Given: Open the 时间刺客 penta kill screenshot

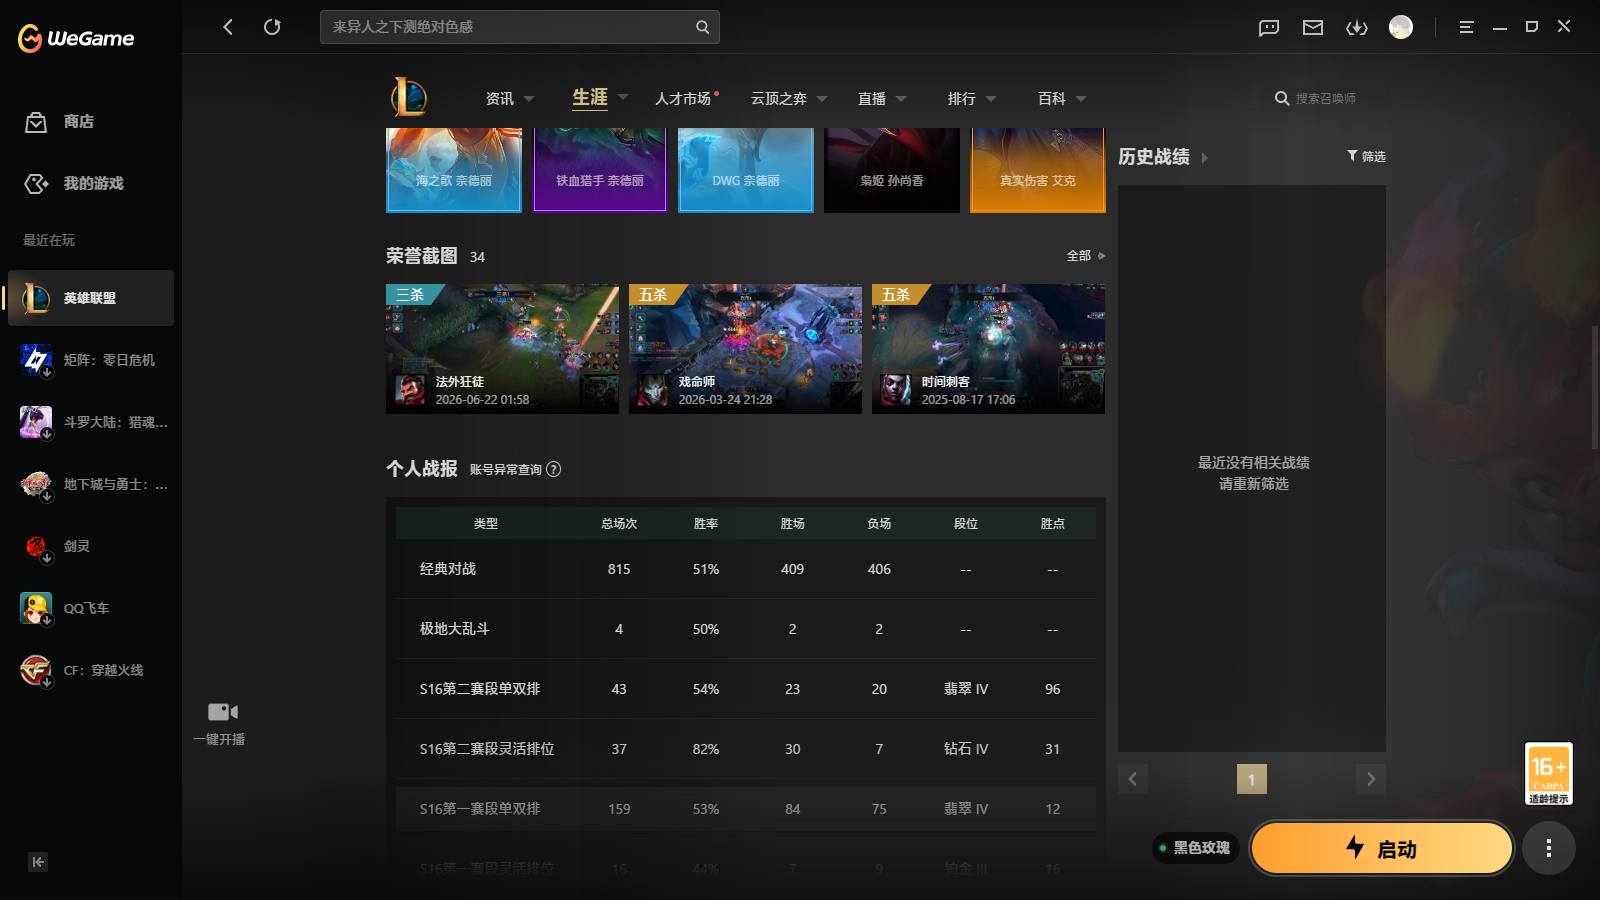Looking at the screenshot, I should [988, 349].
